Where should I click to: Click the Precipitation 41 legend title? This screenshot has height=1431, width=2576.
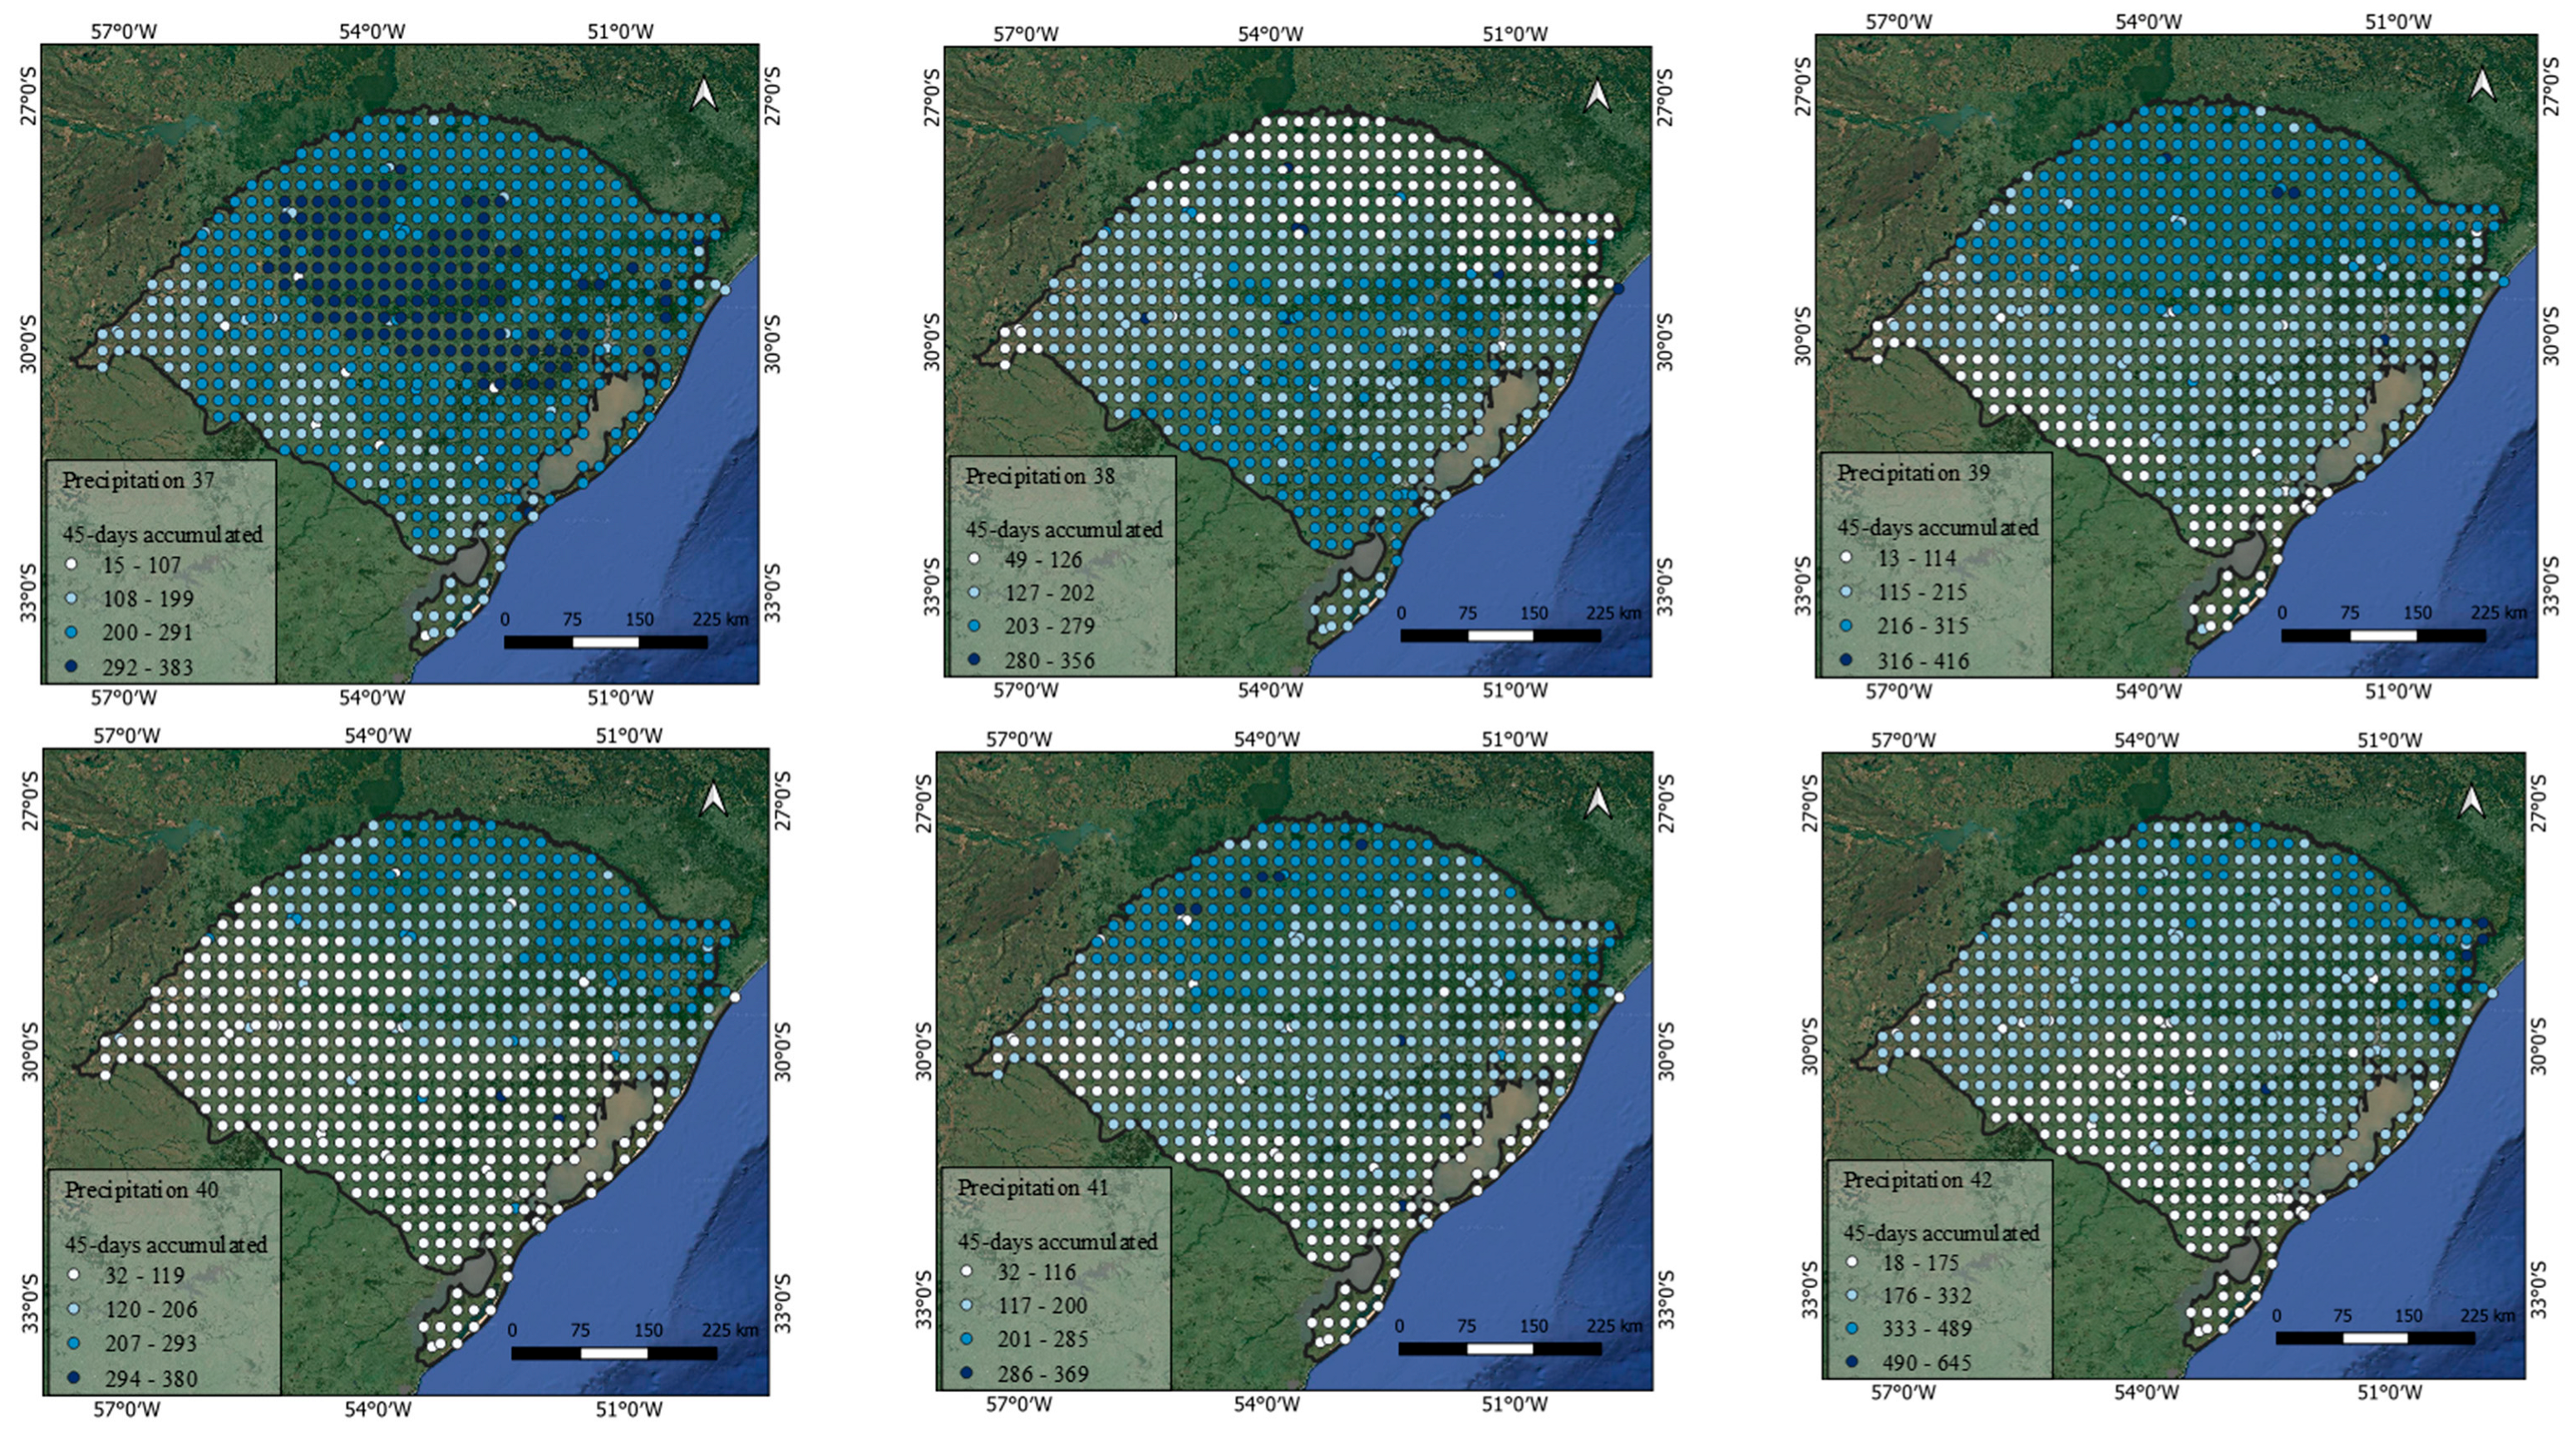(1034, 1188)
